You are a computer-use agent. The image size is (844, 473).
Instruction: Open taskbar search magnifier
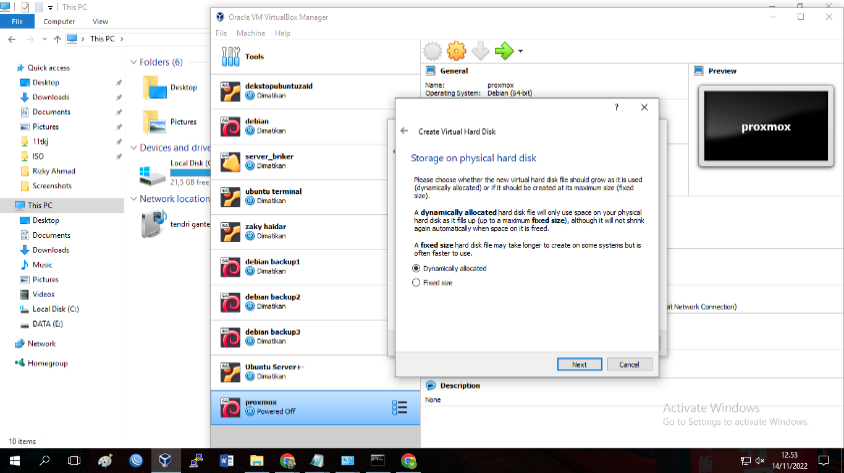44,461
